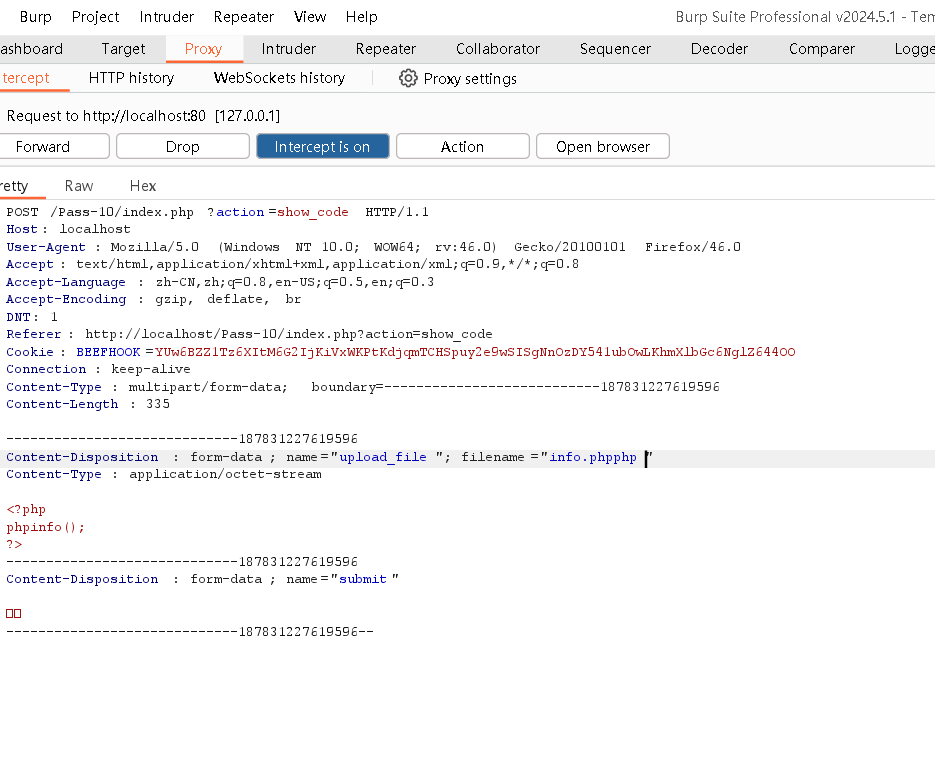Open the Comparer tab

(x=822, y=49)
